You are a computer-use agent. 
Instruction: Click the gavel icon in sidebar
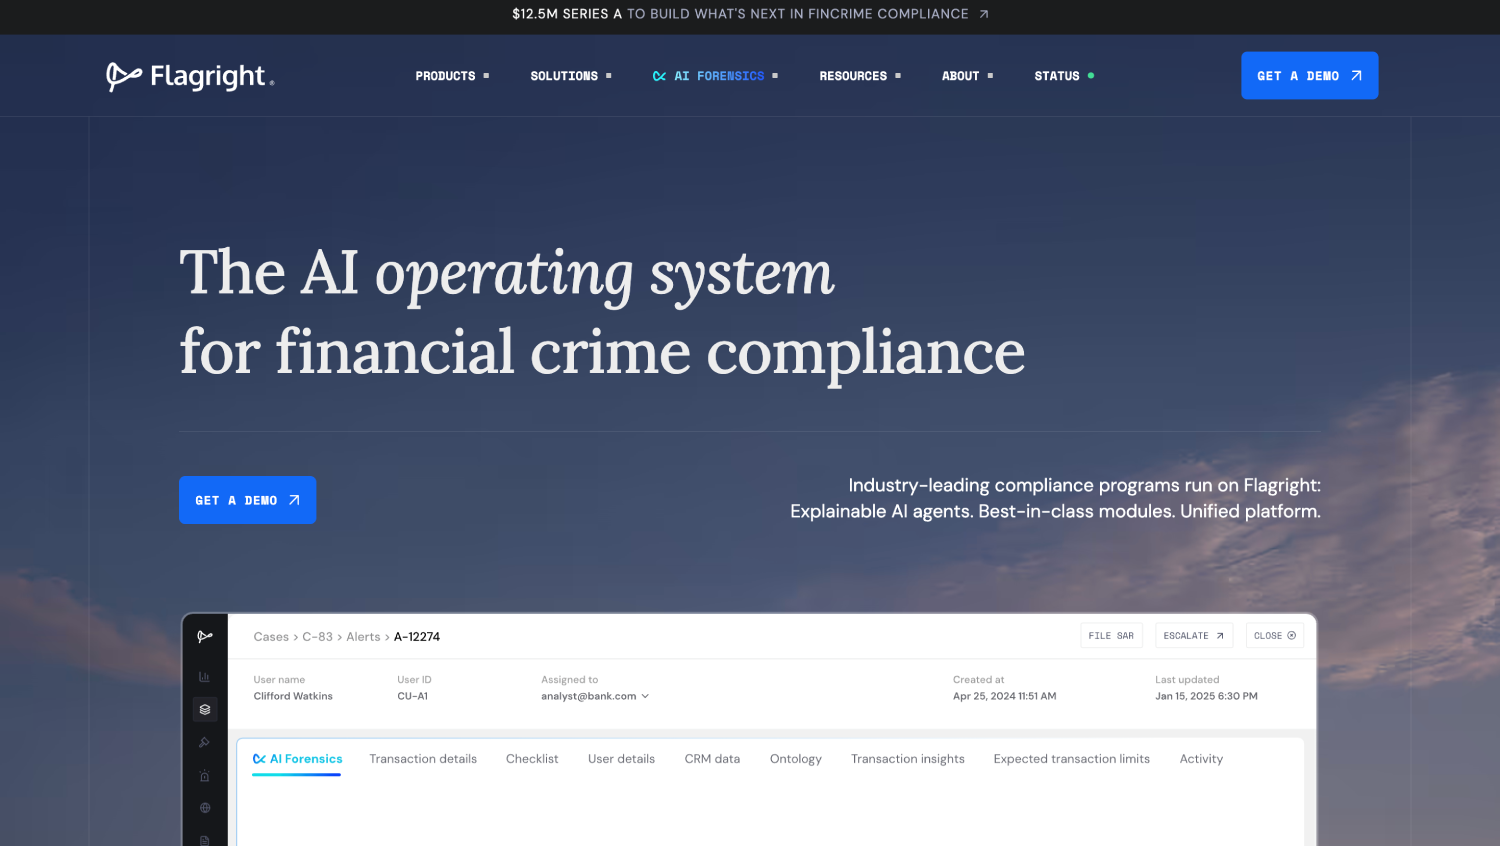pos(205,742)
